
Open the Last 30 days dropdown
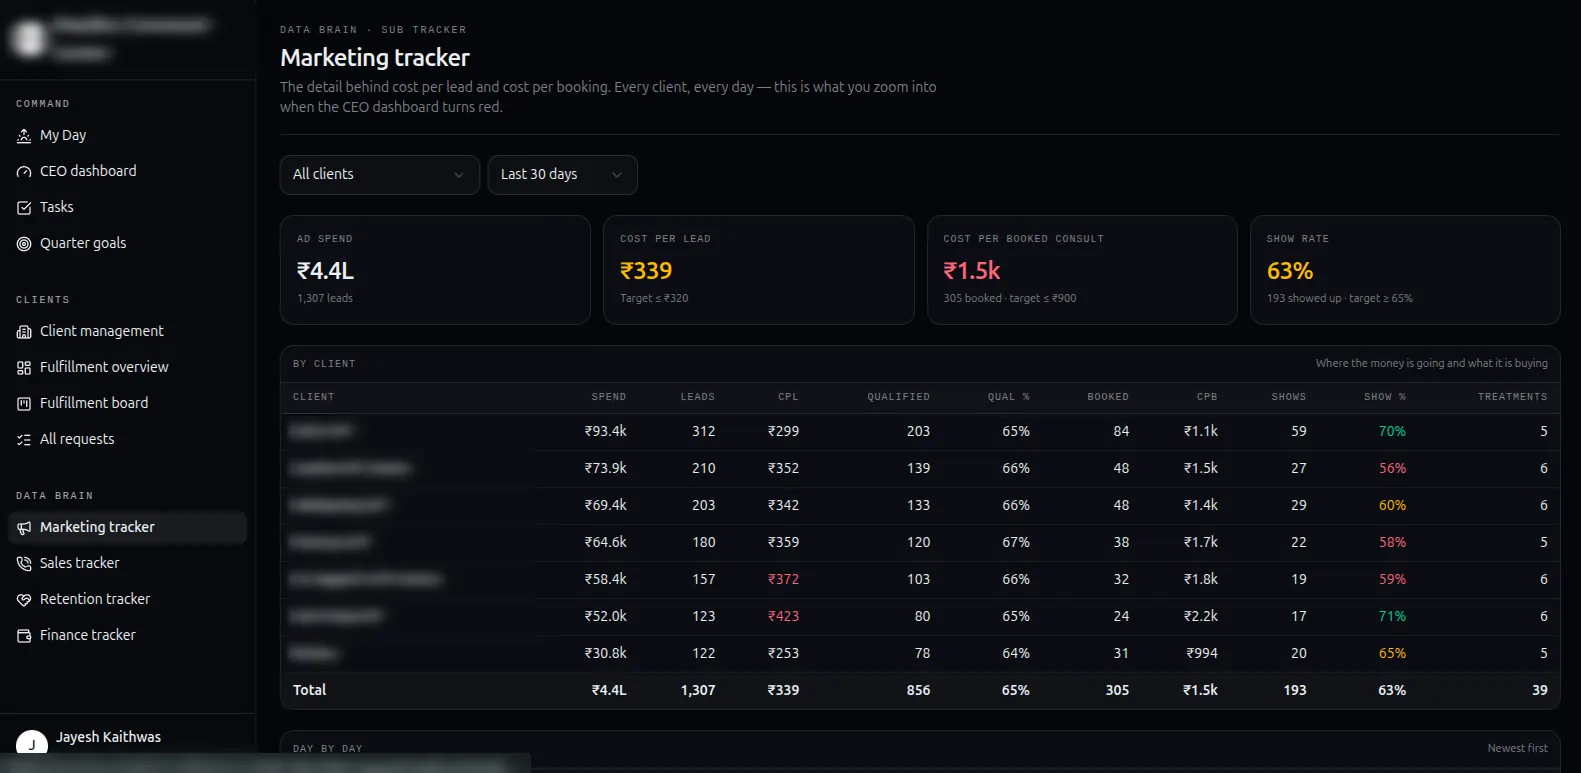(x=563, y=175)
